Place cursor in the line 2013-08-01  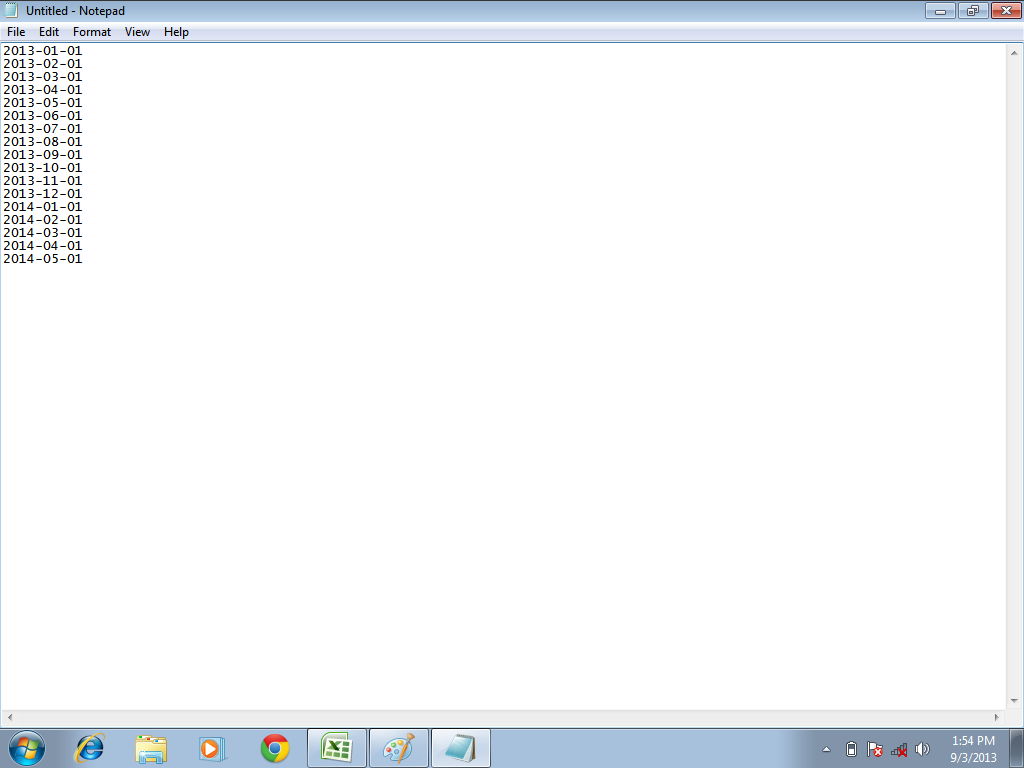tap(43, 142)
